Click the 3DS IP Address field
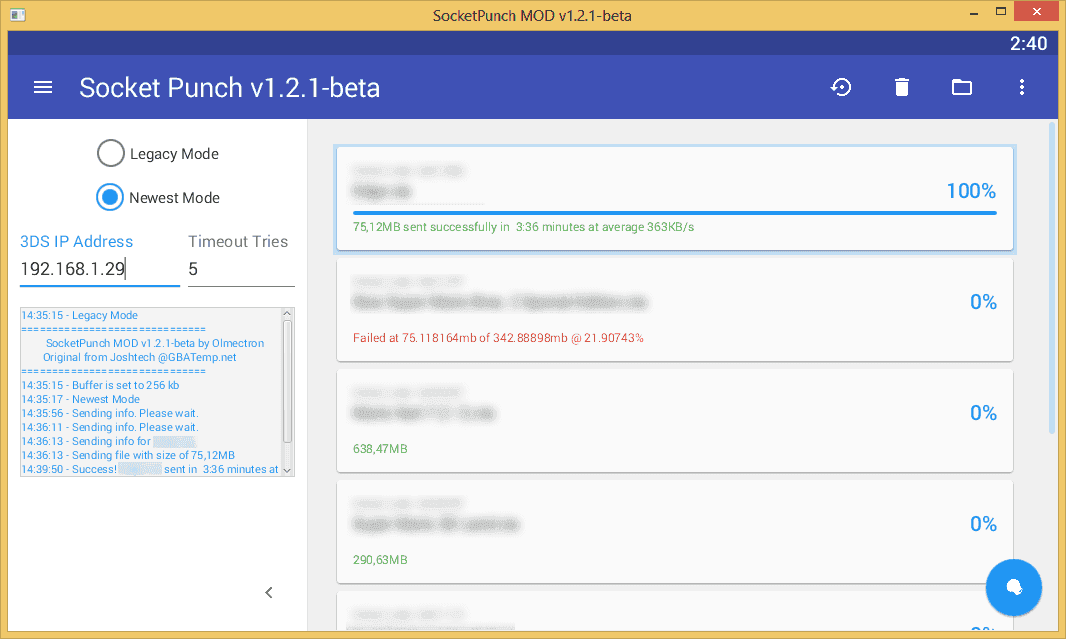The image size is (1066, 639). [99, 269]
